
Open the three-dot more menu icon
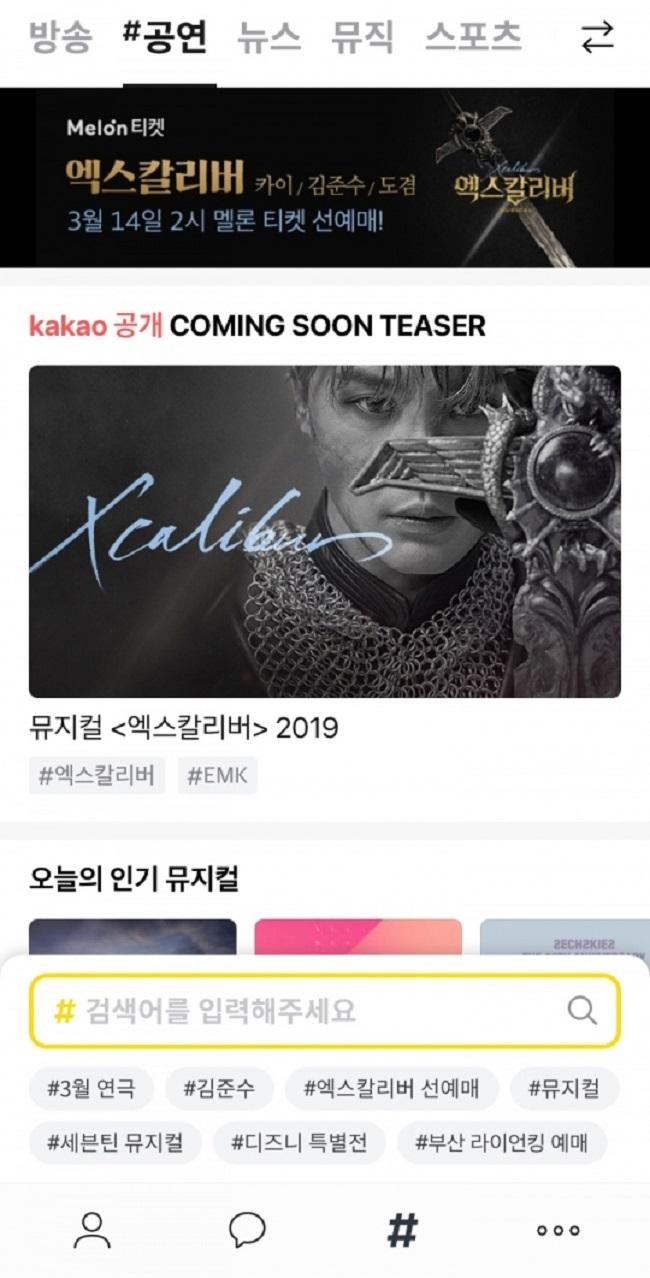coord(558,1231)
